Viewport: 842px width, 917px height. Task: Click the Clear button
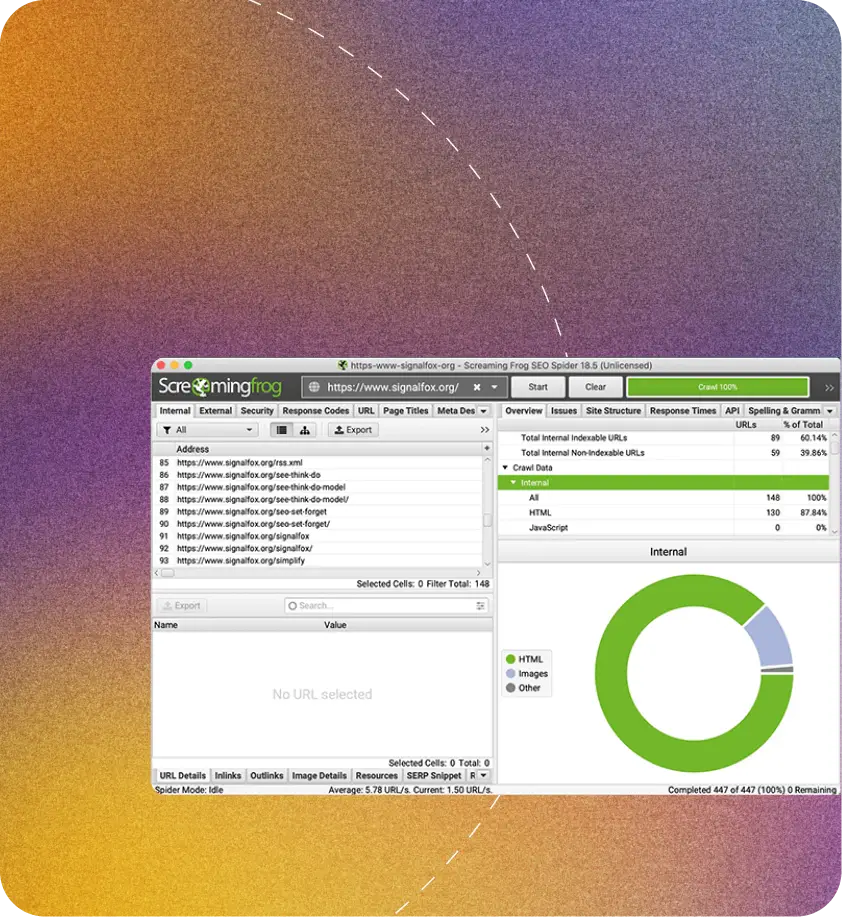(595, 387)
